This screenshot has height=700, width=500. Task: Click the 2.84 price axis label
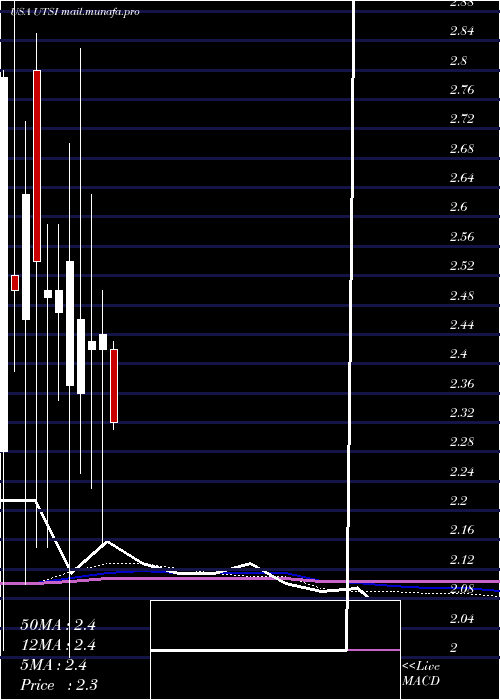tap(462, 31)
